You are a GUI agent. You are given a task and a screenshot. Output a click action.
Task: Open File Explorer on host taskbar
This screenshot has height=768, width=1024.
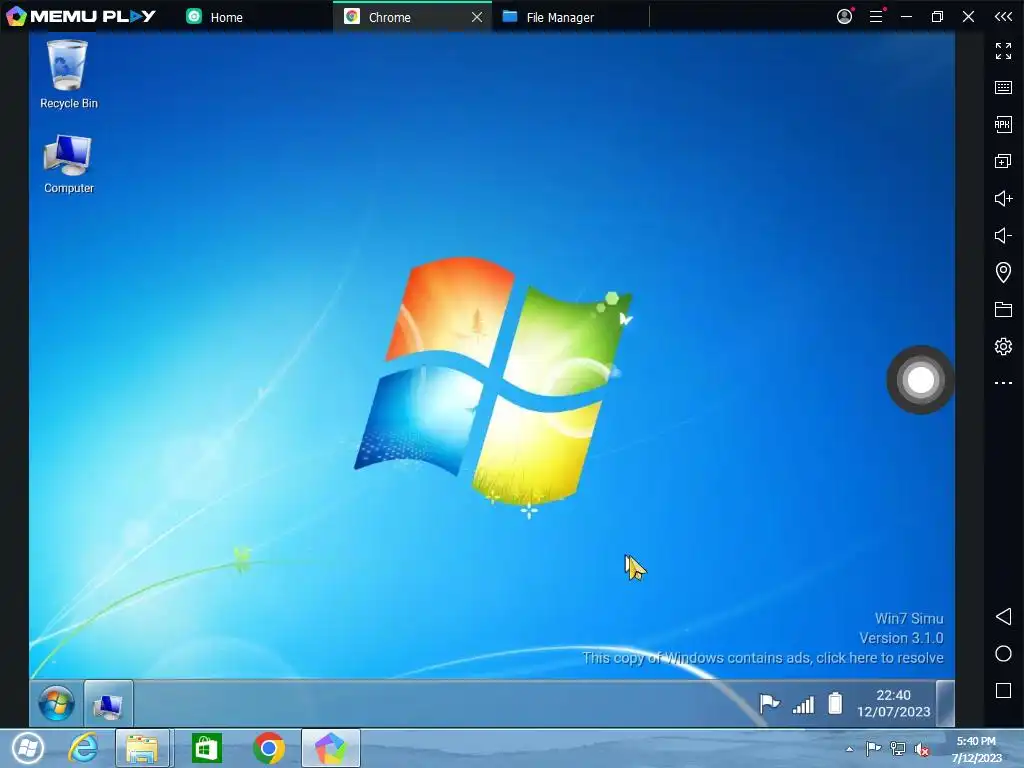[143, 748]
